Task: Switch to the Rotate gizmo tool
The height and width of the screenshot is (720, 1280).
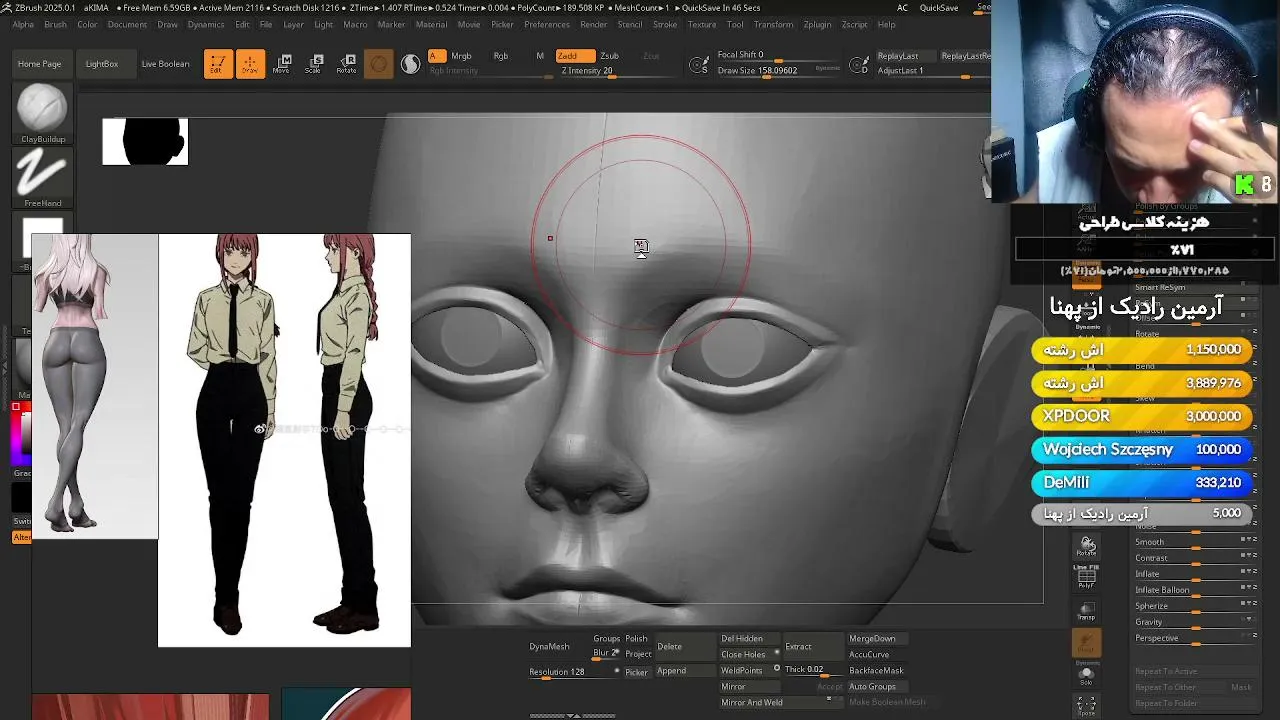Action: coord(346,64)
